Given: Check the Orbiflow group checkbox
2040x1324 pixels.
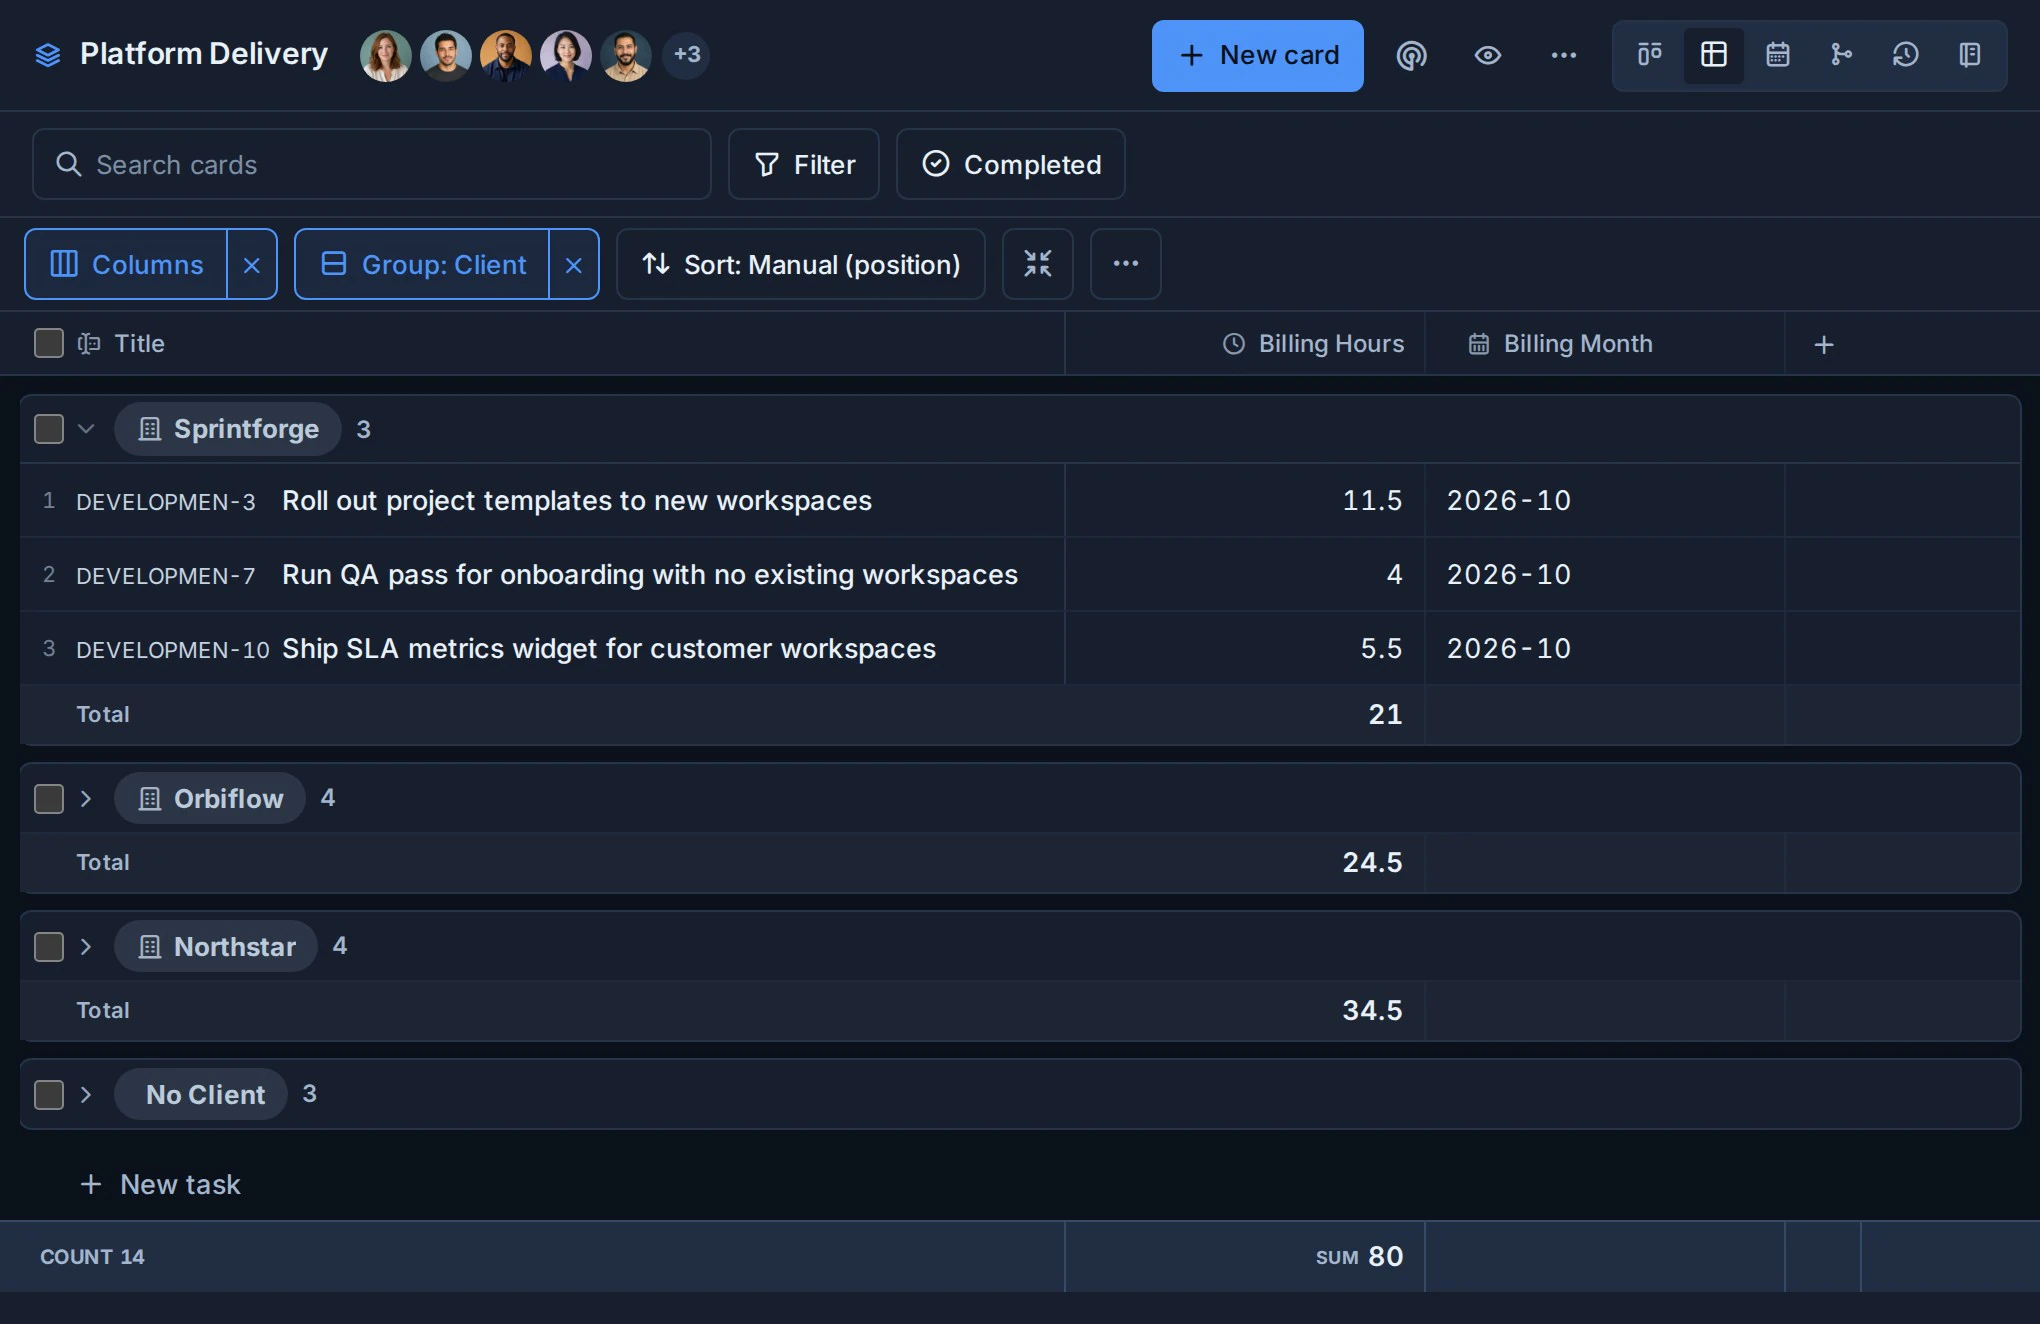Looking at the screenshot, I should (49, 799).
